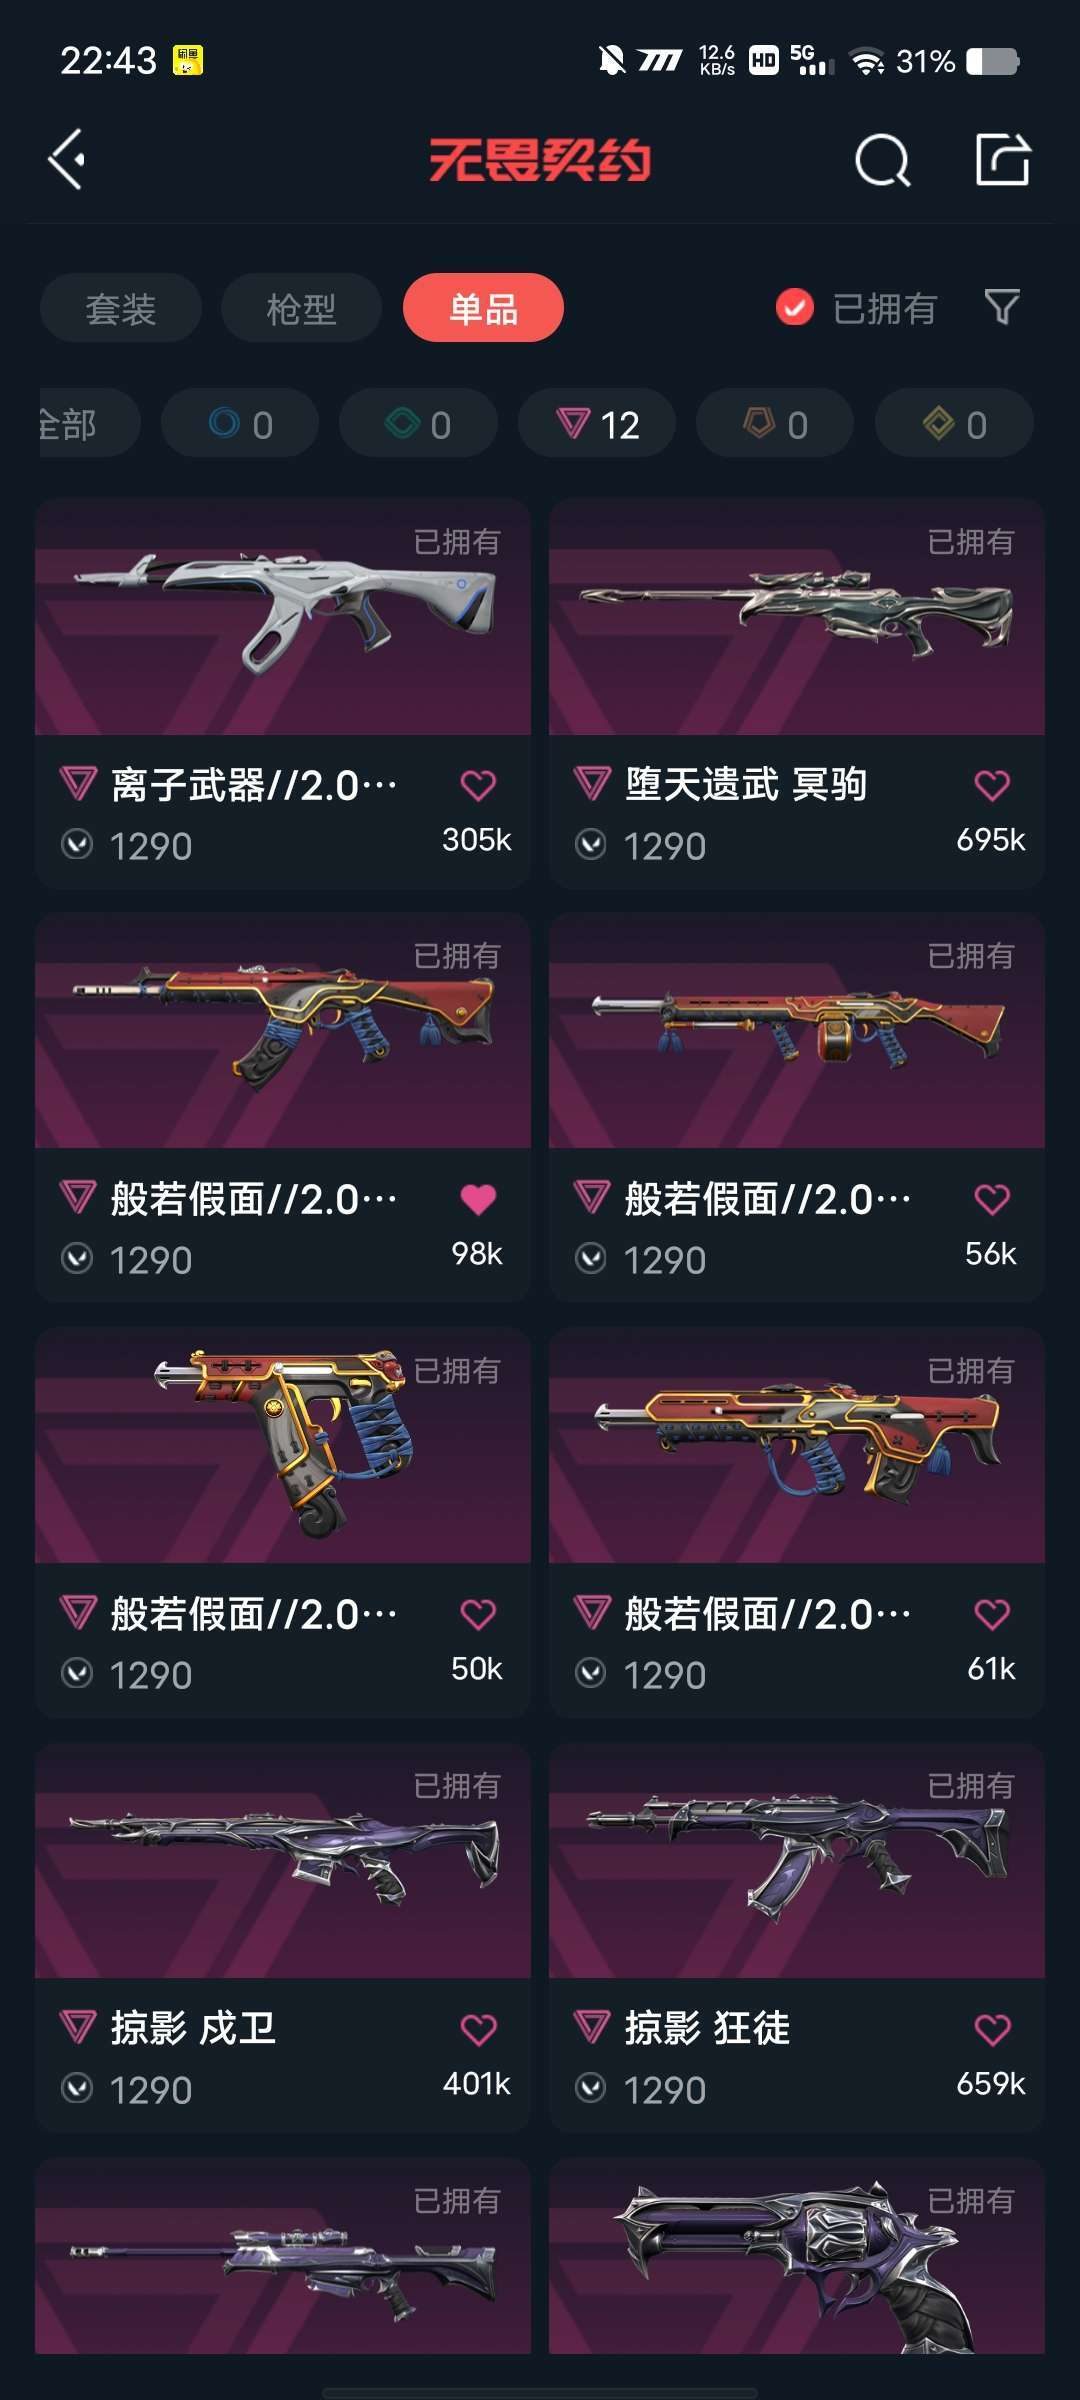
Task: Filter by pink triangle tier showing 12
Action: coord(597,424)
